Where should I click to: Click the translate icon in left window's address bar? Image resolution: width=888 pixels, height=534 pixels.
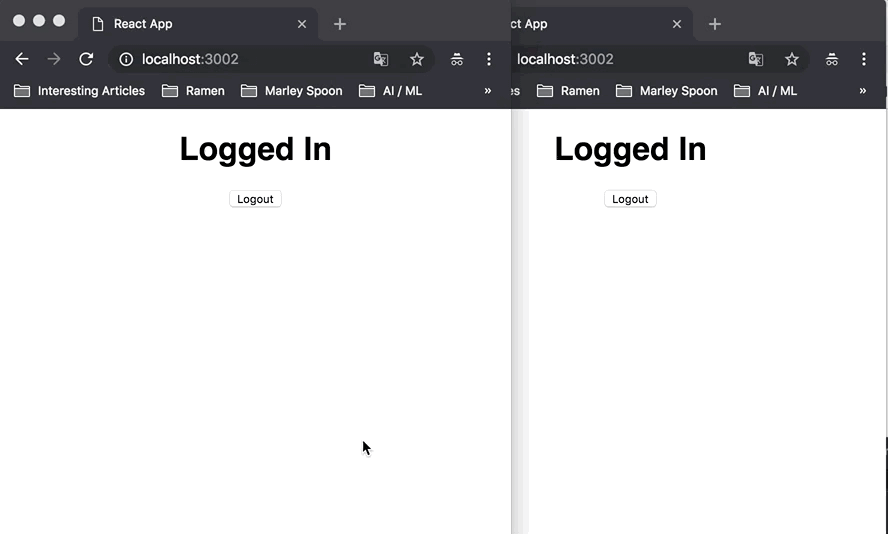tap(381, 59)
